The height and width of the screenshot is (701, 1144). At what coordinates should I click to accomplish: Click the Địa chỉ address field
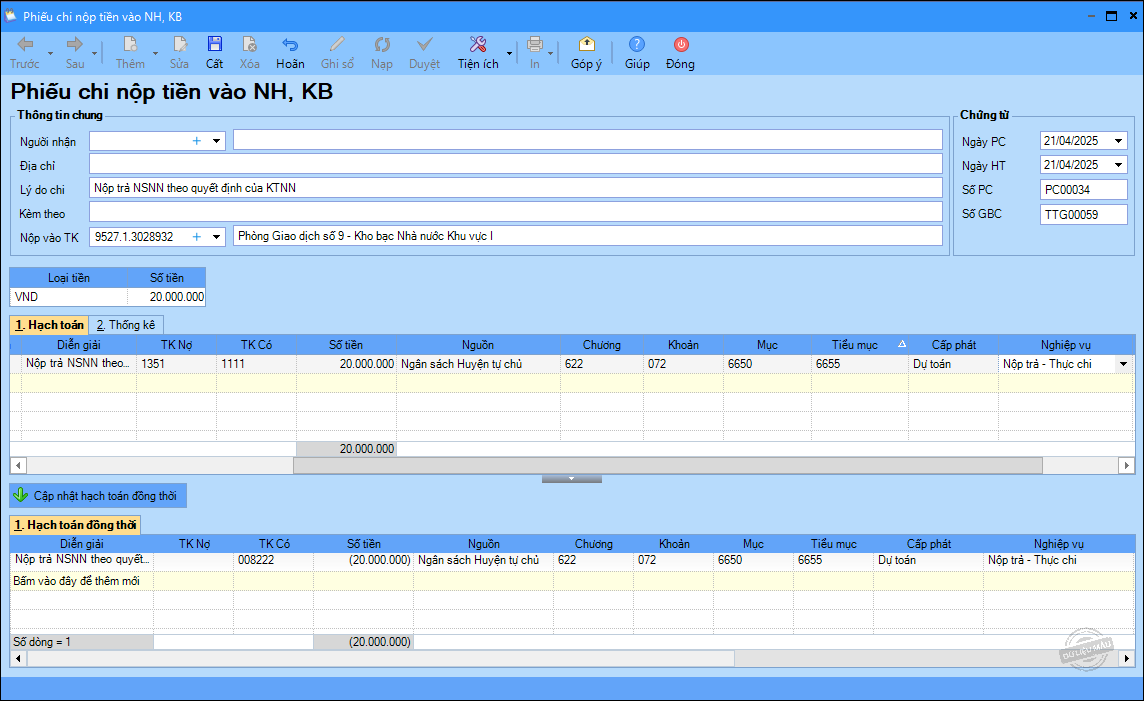tap(516, 164)
